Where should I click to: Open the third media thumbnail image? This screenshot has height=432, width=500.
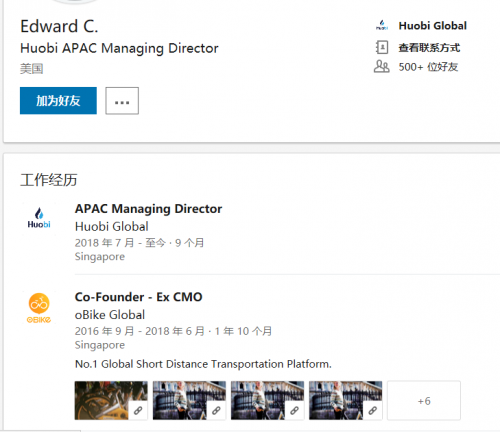[x=267, y=400]
